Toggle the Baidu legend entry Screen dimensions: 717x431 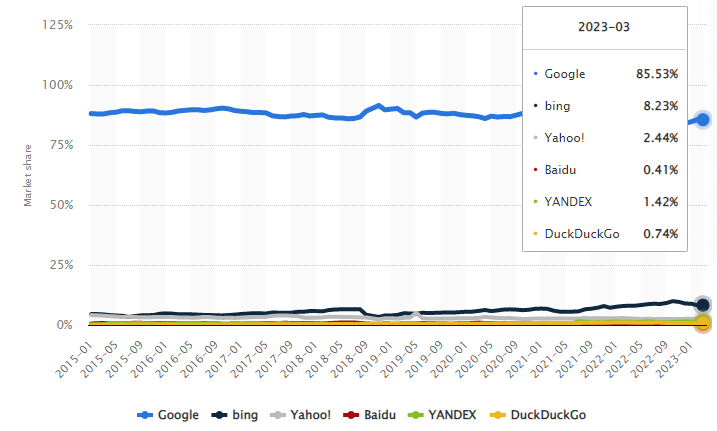[x=369, y=415]
